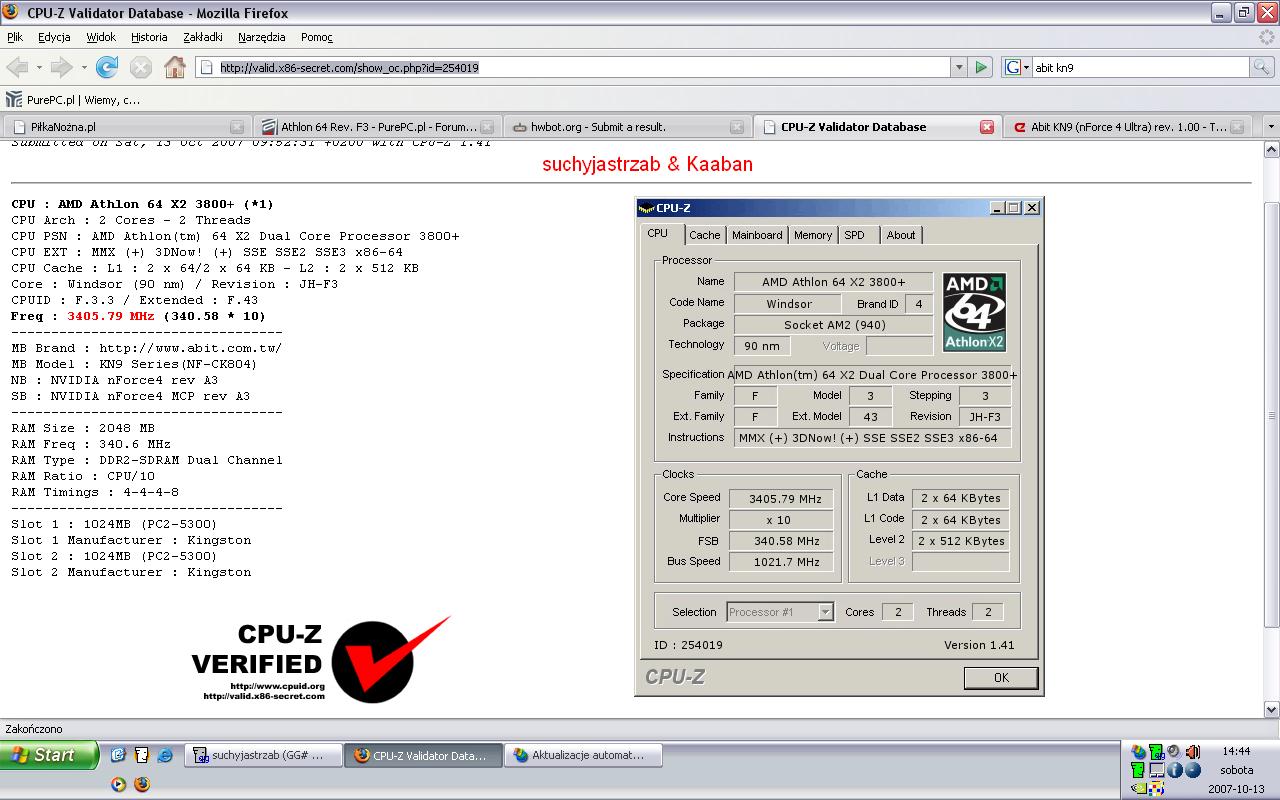Open the first Quick Launch icon next to Start

tap(118, 755)
